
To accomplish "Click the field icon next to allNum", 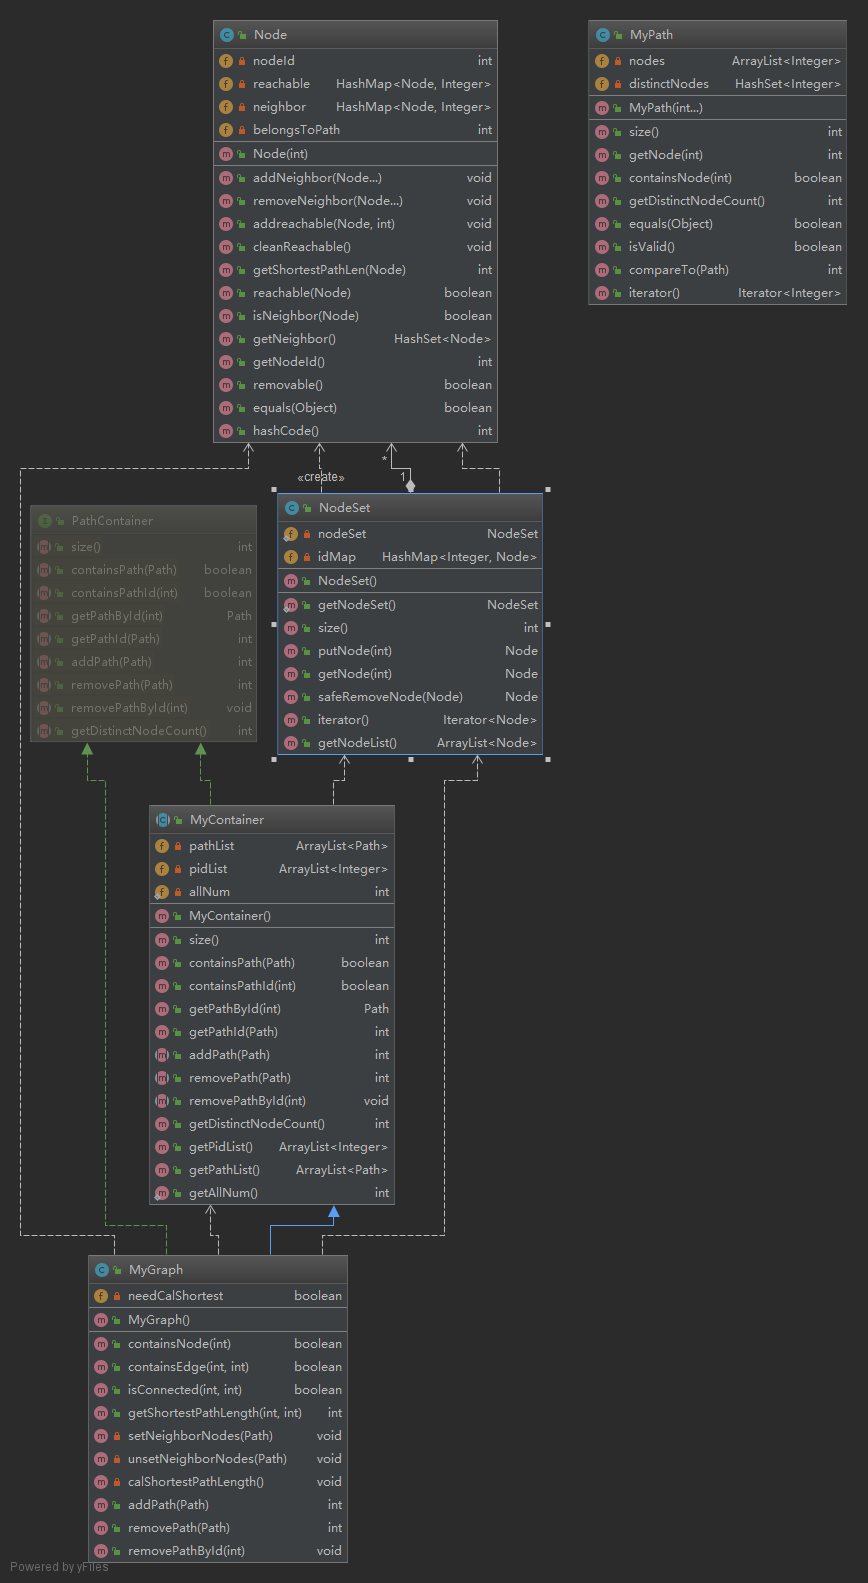I will (x=162, y=892).
